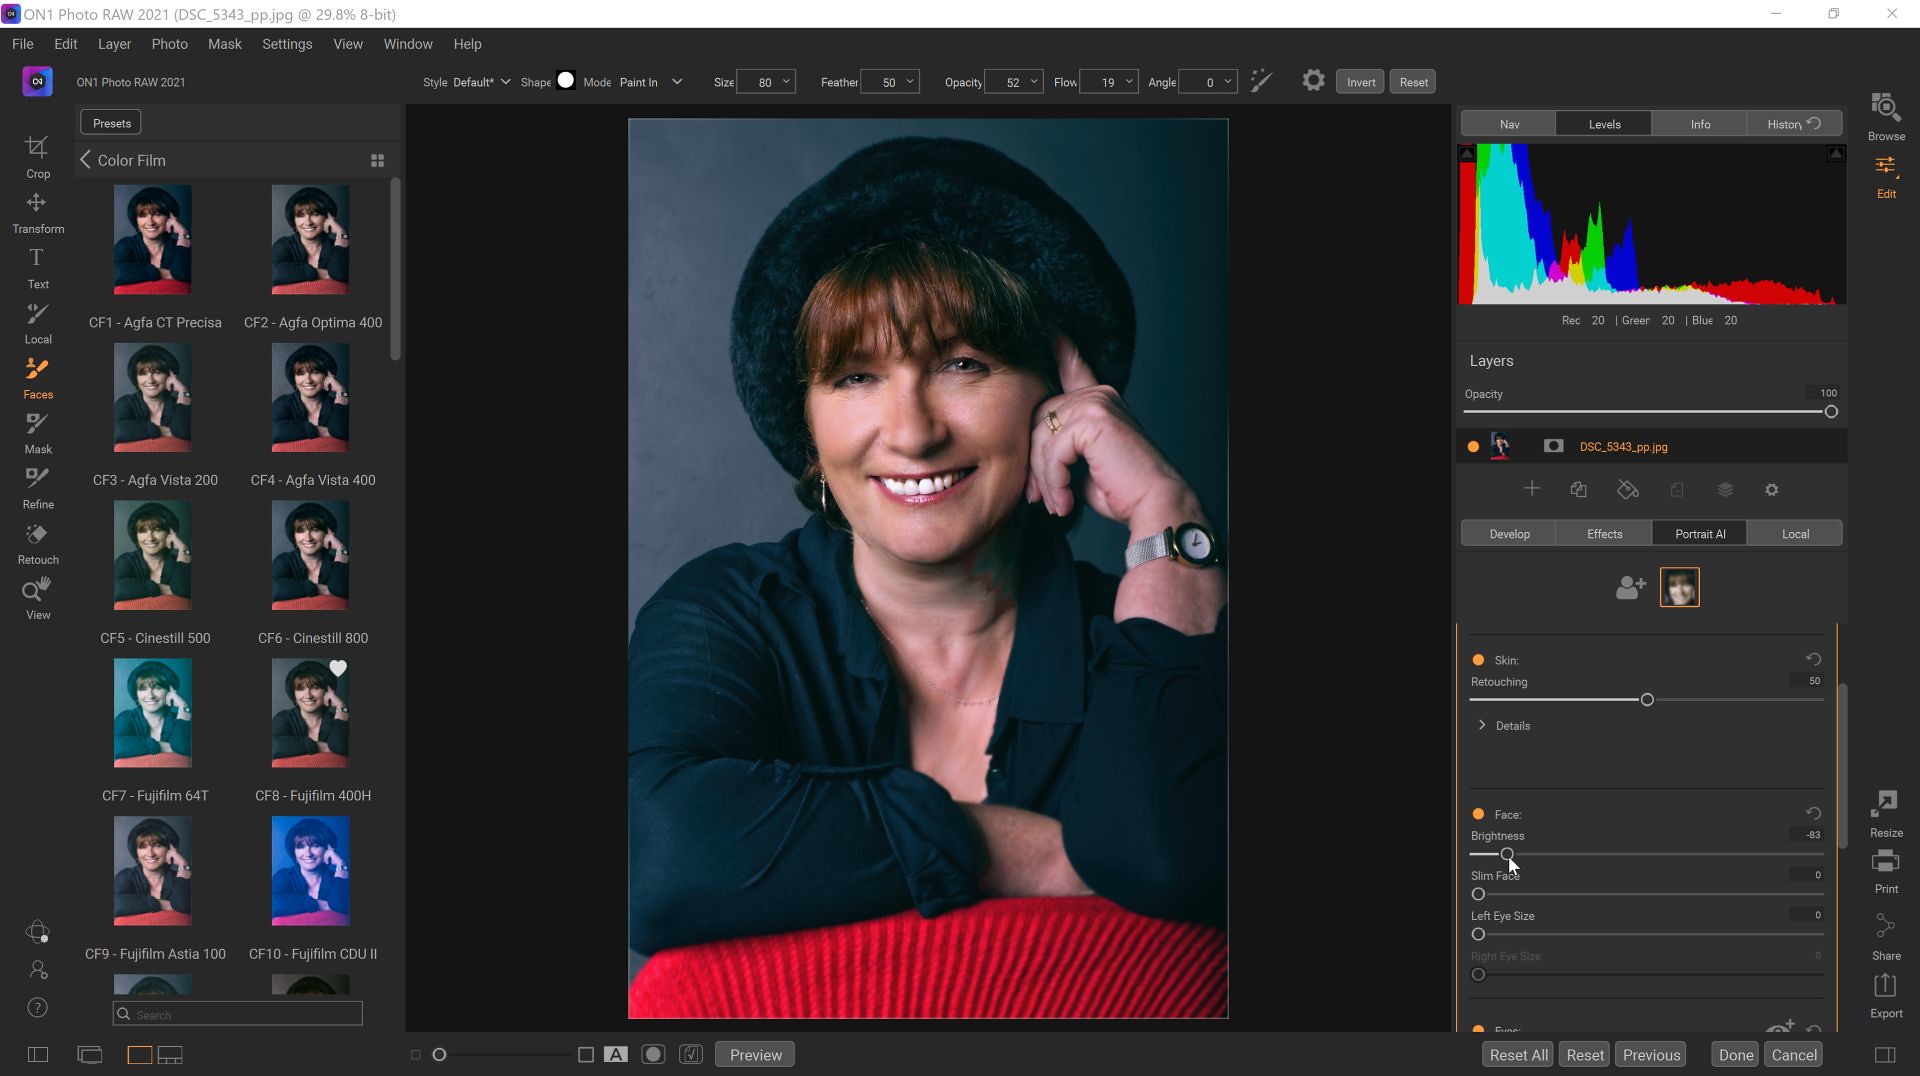Open brush settings gear icon

[1313, 81]
